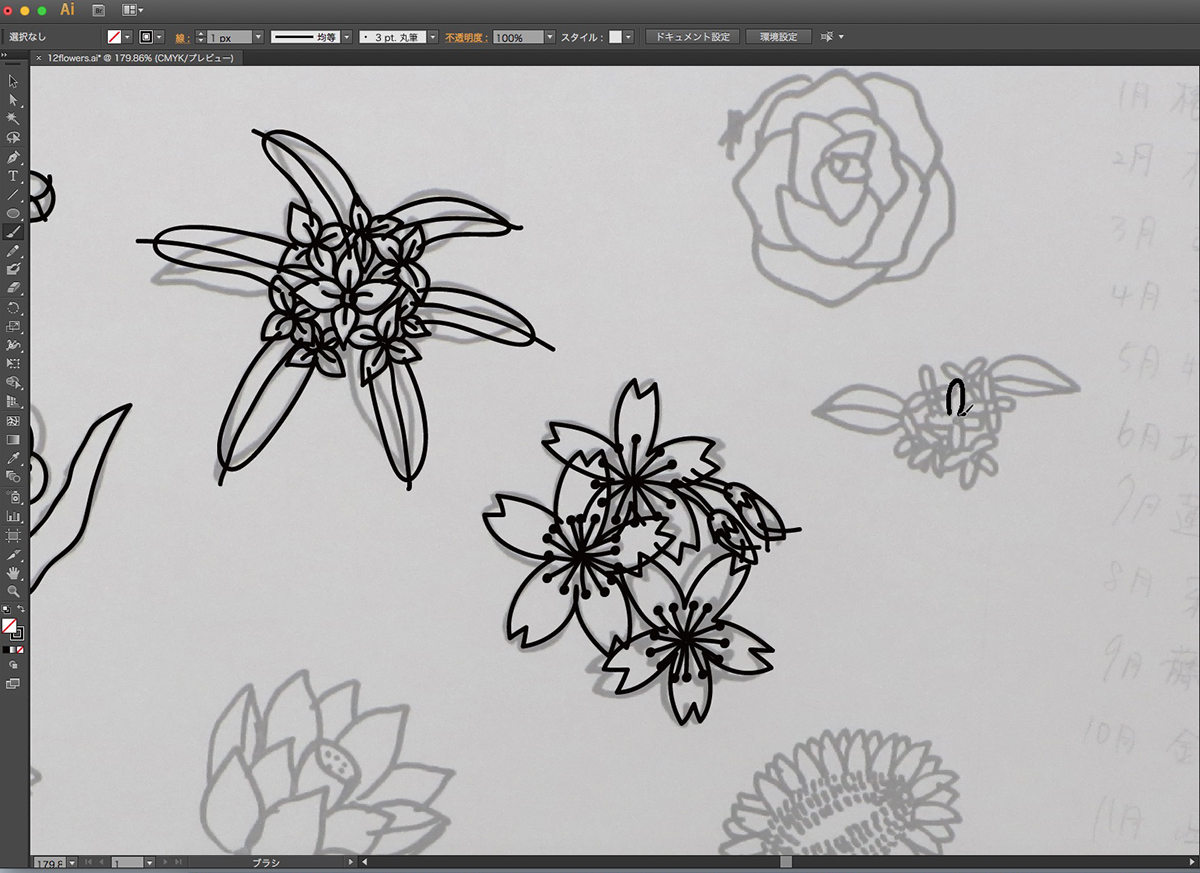Activate the Type tool
The image size is (1200, 873).
pyautogui.click(x=13, y=176)
